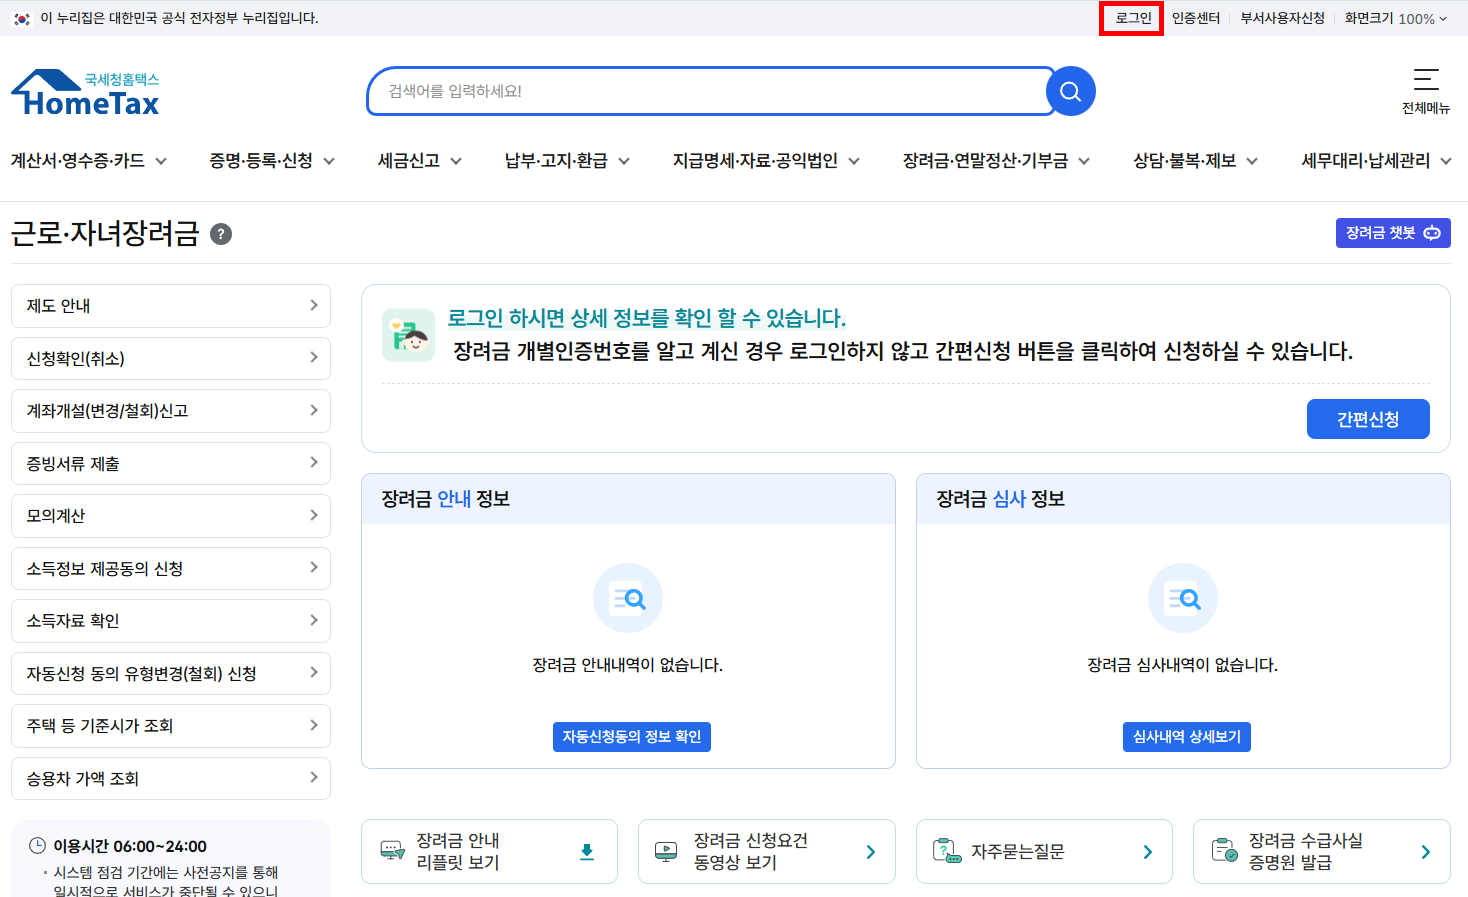Viewport: 1468px width, 897px height.
Task: Click the HomeTax logo
Action: (84, 90)
